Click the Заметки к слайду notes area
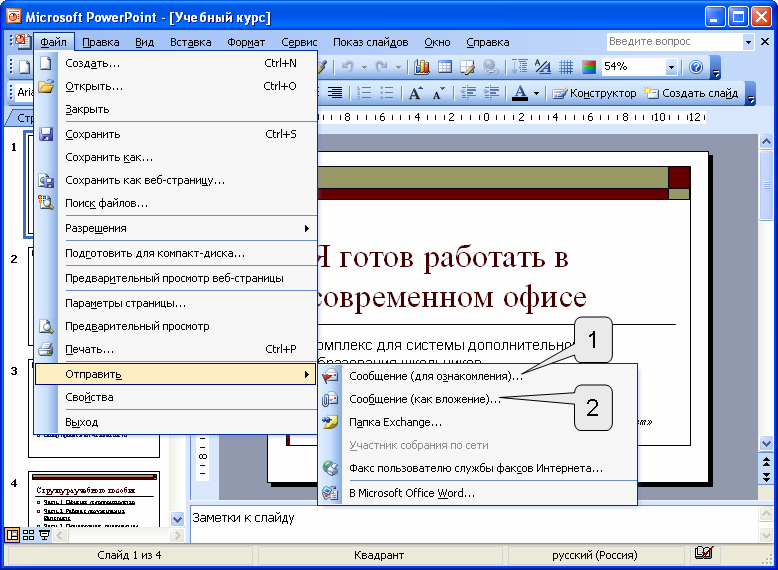The height and width of the screenshot is (570, 778). tap(473, 524)
